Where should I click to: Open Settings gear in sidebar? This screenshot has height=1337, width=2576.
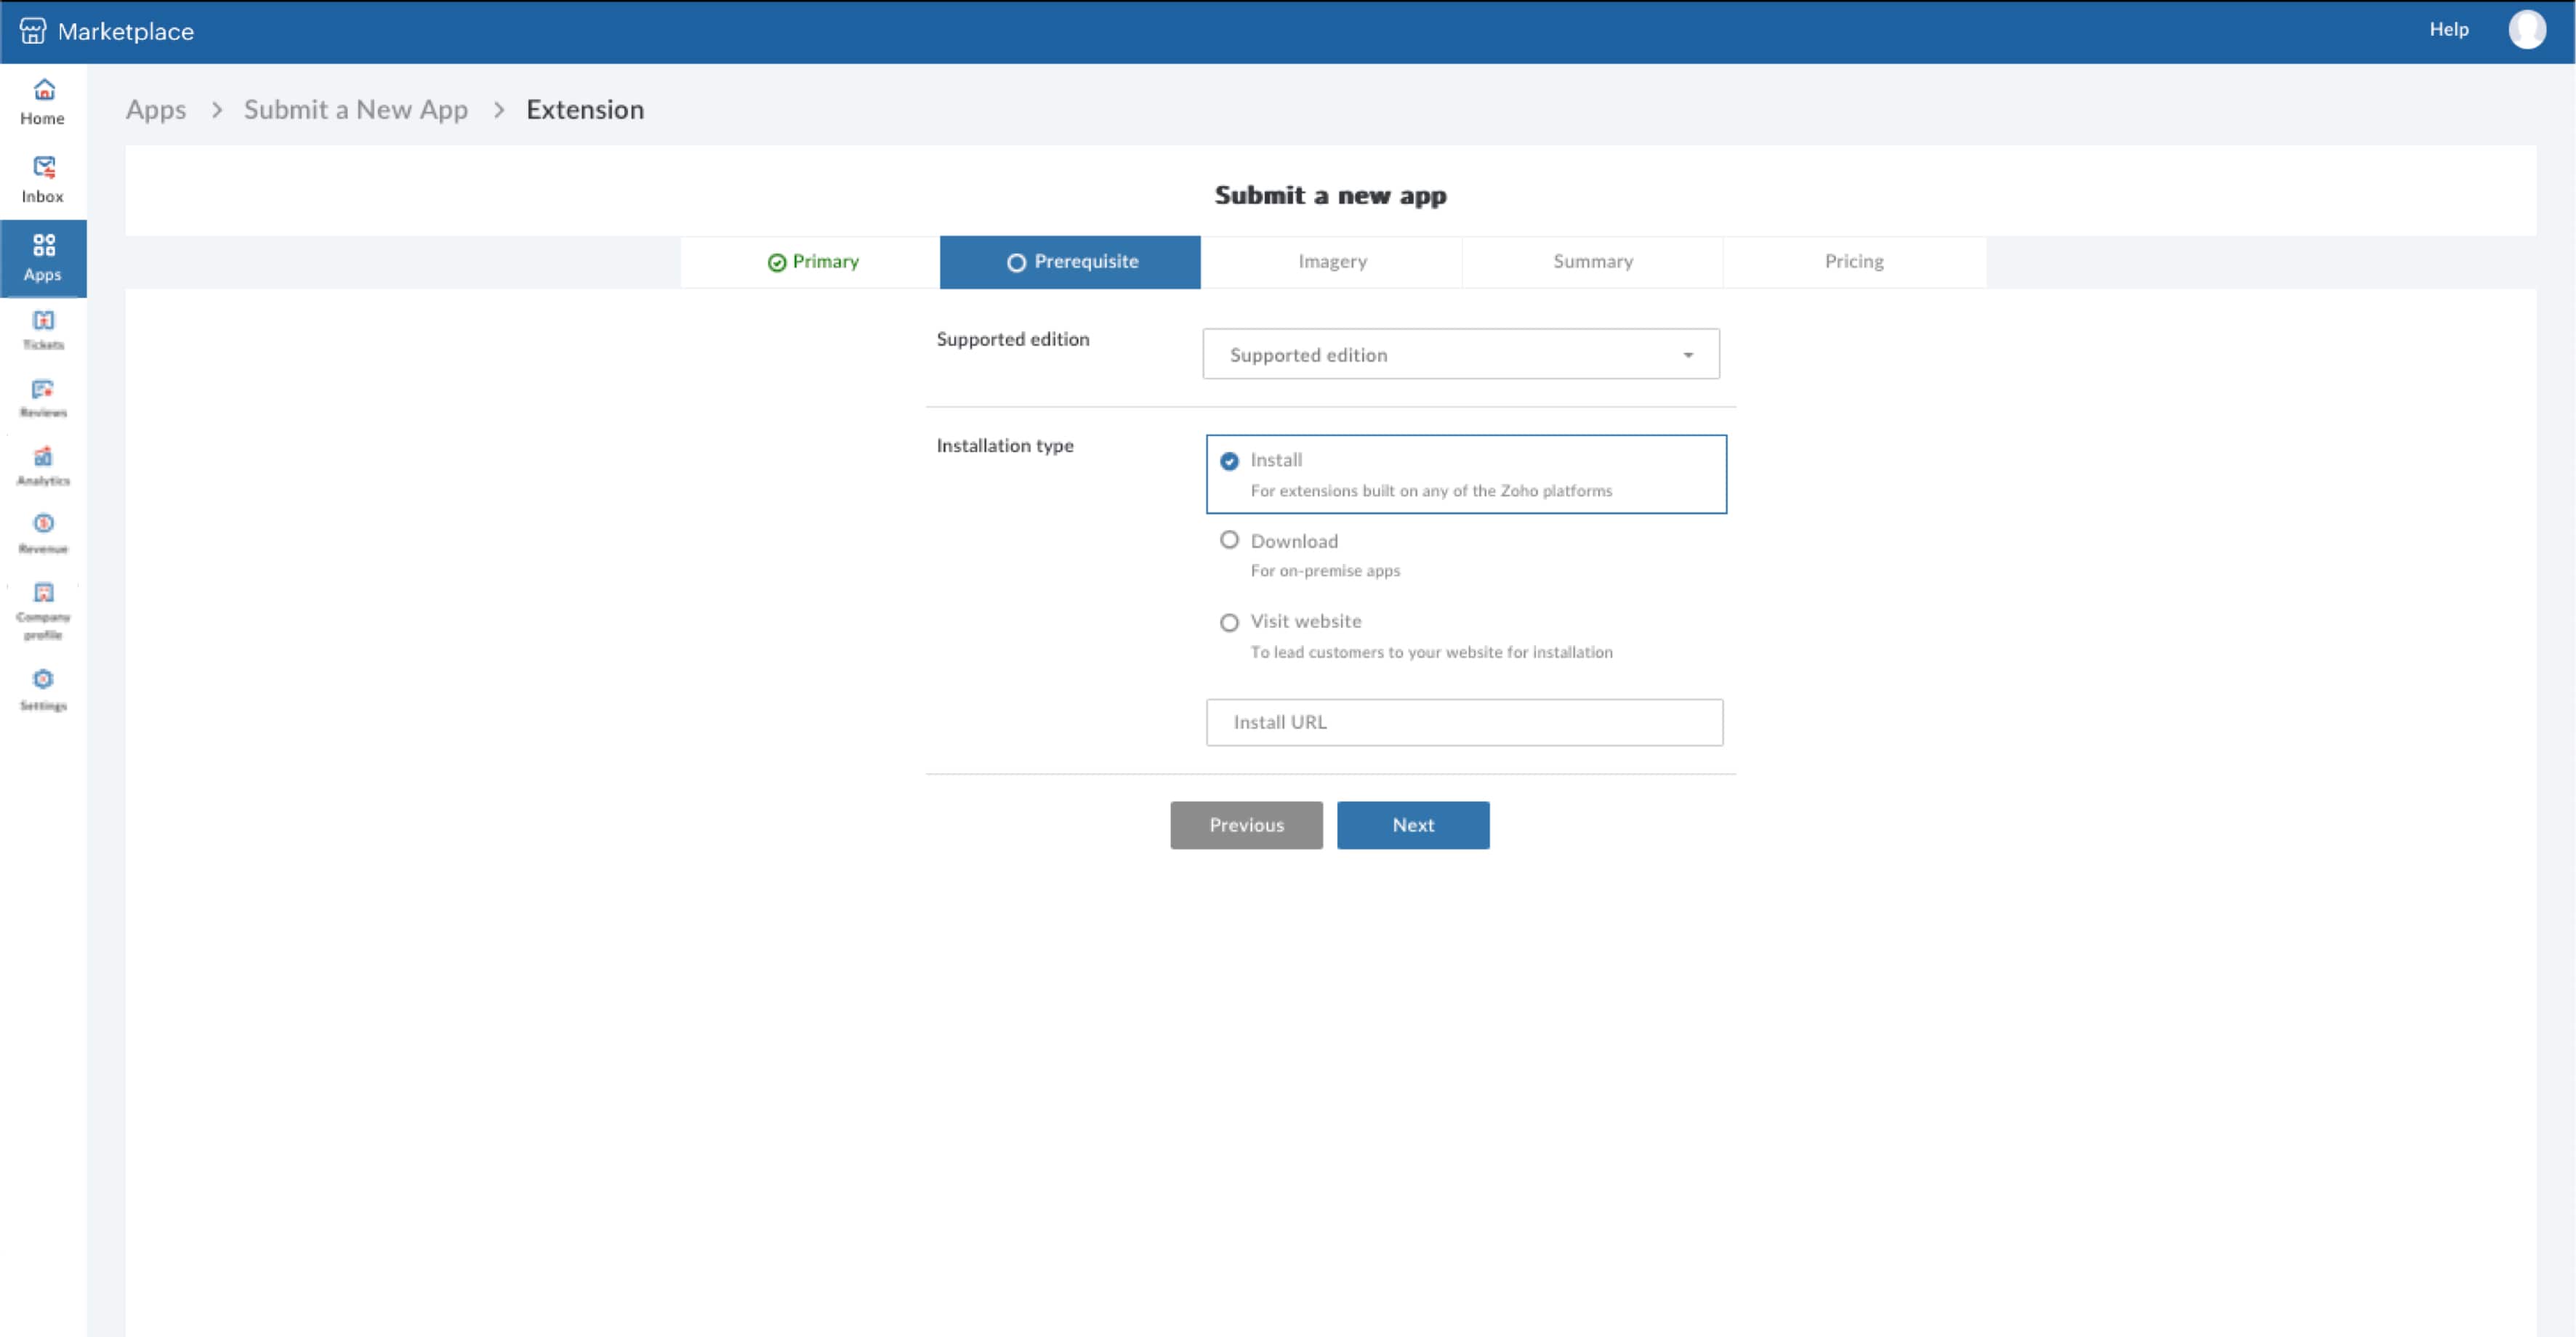43,689
